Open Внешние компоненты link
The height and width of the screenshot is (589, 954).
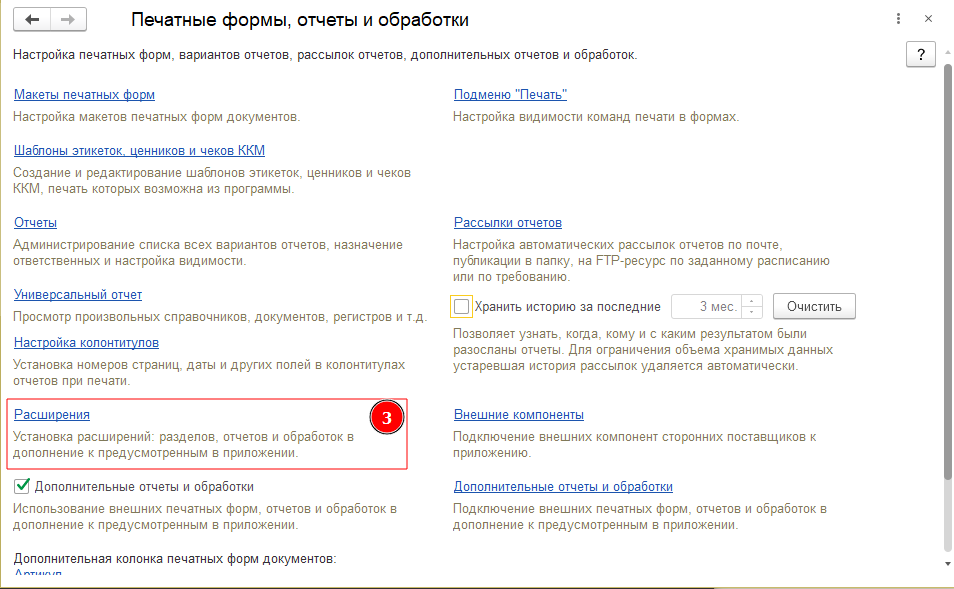click(519, 415)
